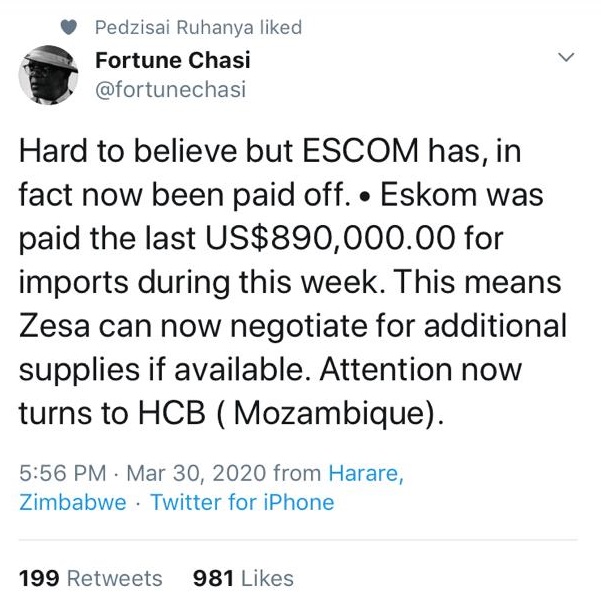
Task: Click the 5:56 PM timestamp
Action: point(63,473)
